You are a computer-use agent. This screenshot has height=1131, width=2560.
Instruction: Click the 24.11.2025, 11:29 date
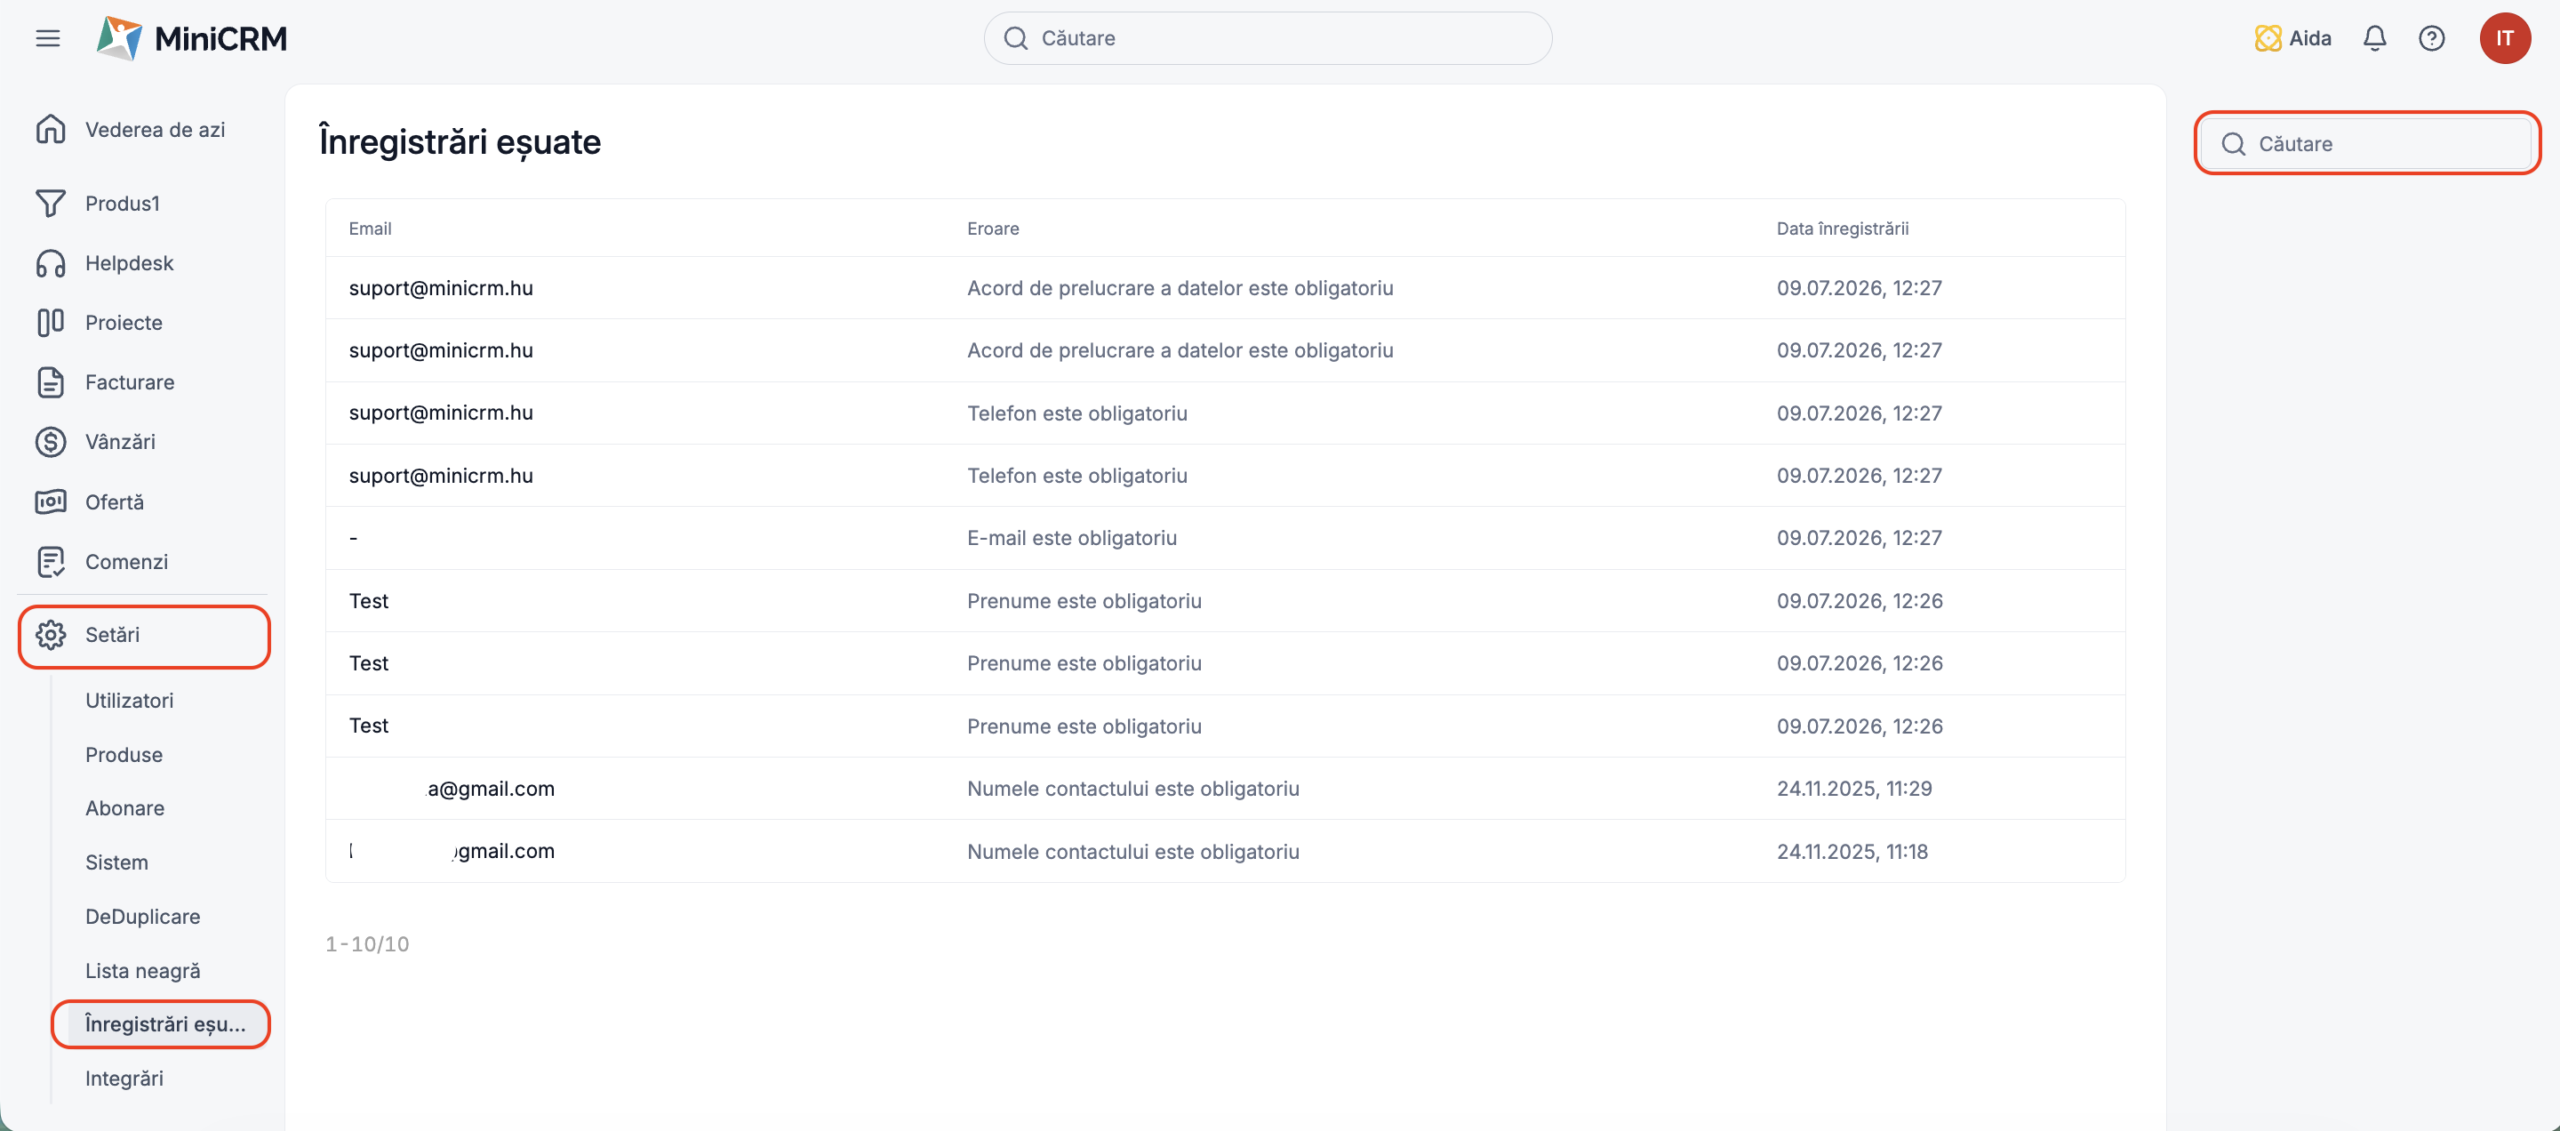1854,788
